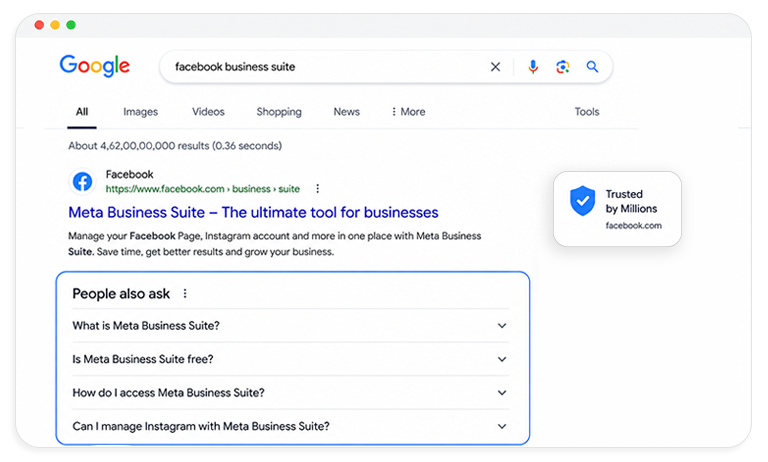
Task: Switch to Shopping tab
Action: click(x=279, y=112)
